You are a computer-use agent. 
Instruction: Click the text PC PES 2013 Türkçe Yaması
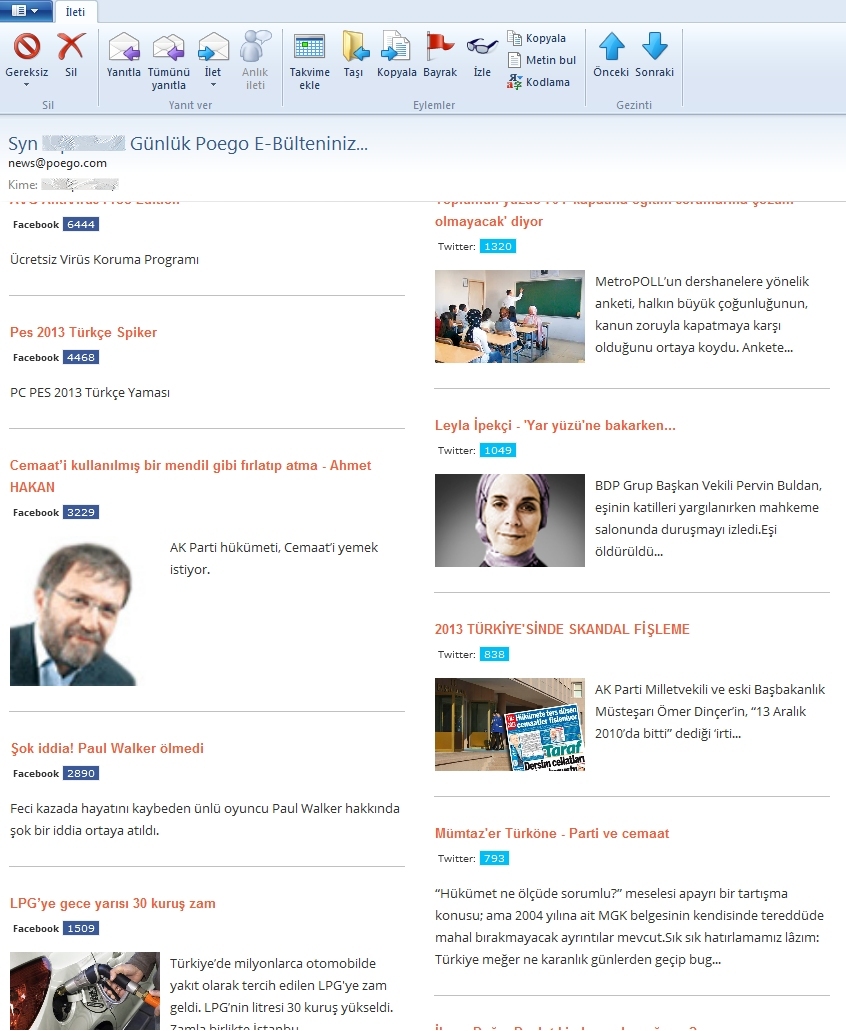90,393
